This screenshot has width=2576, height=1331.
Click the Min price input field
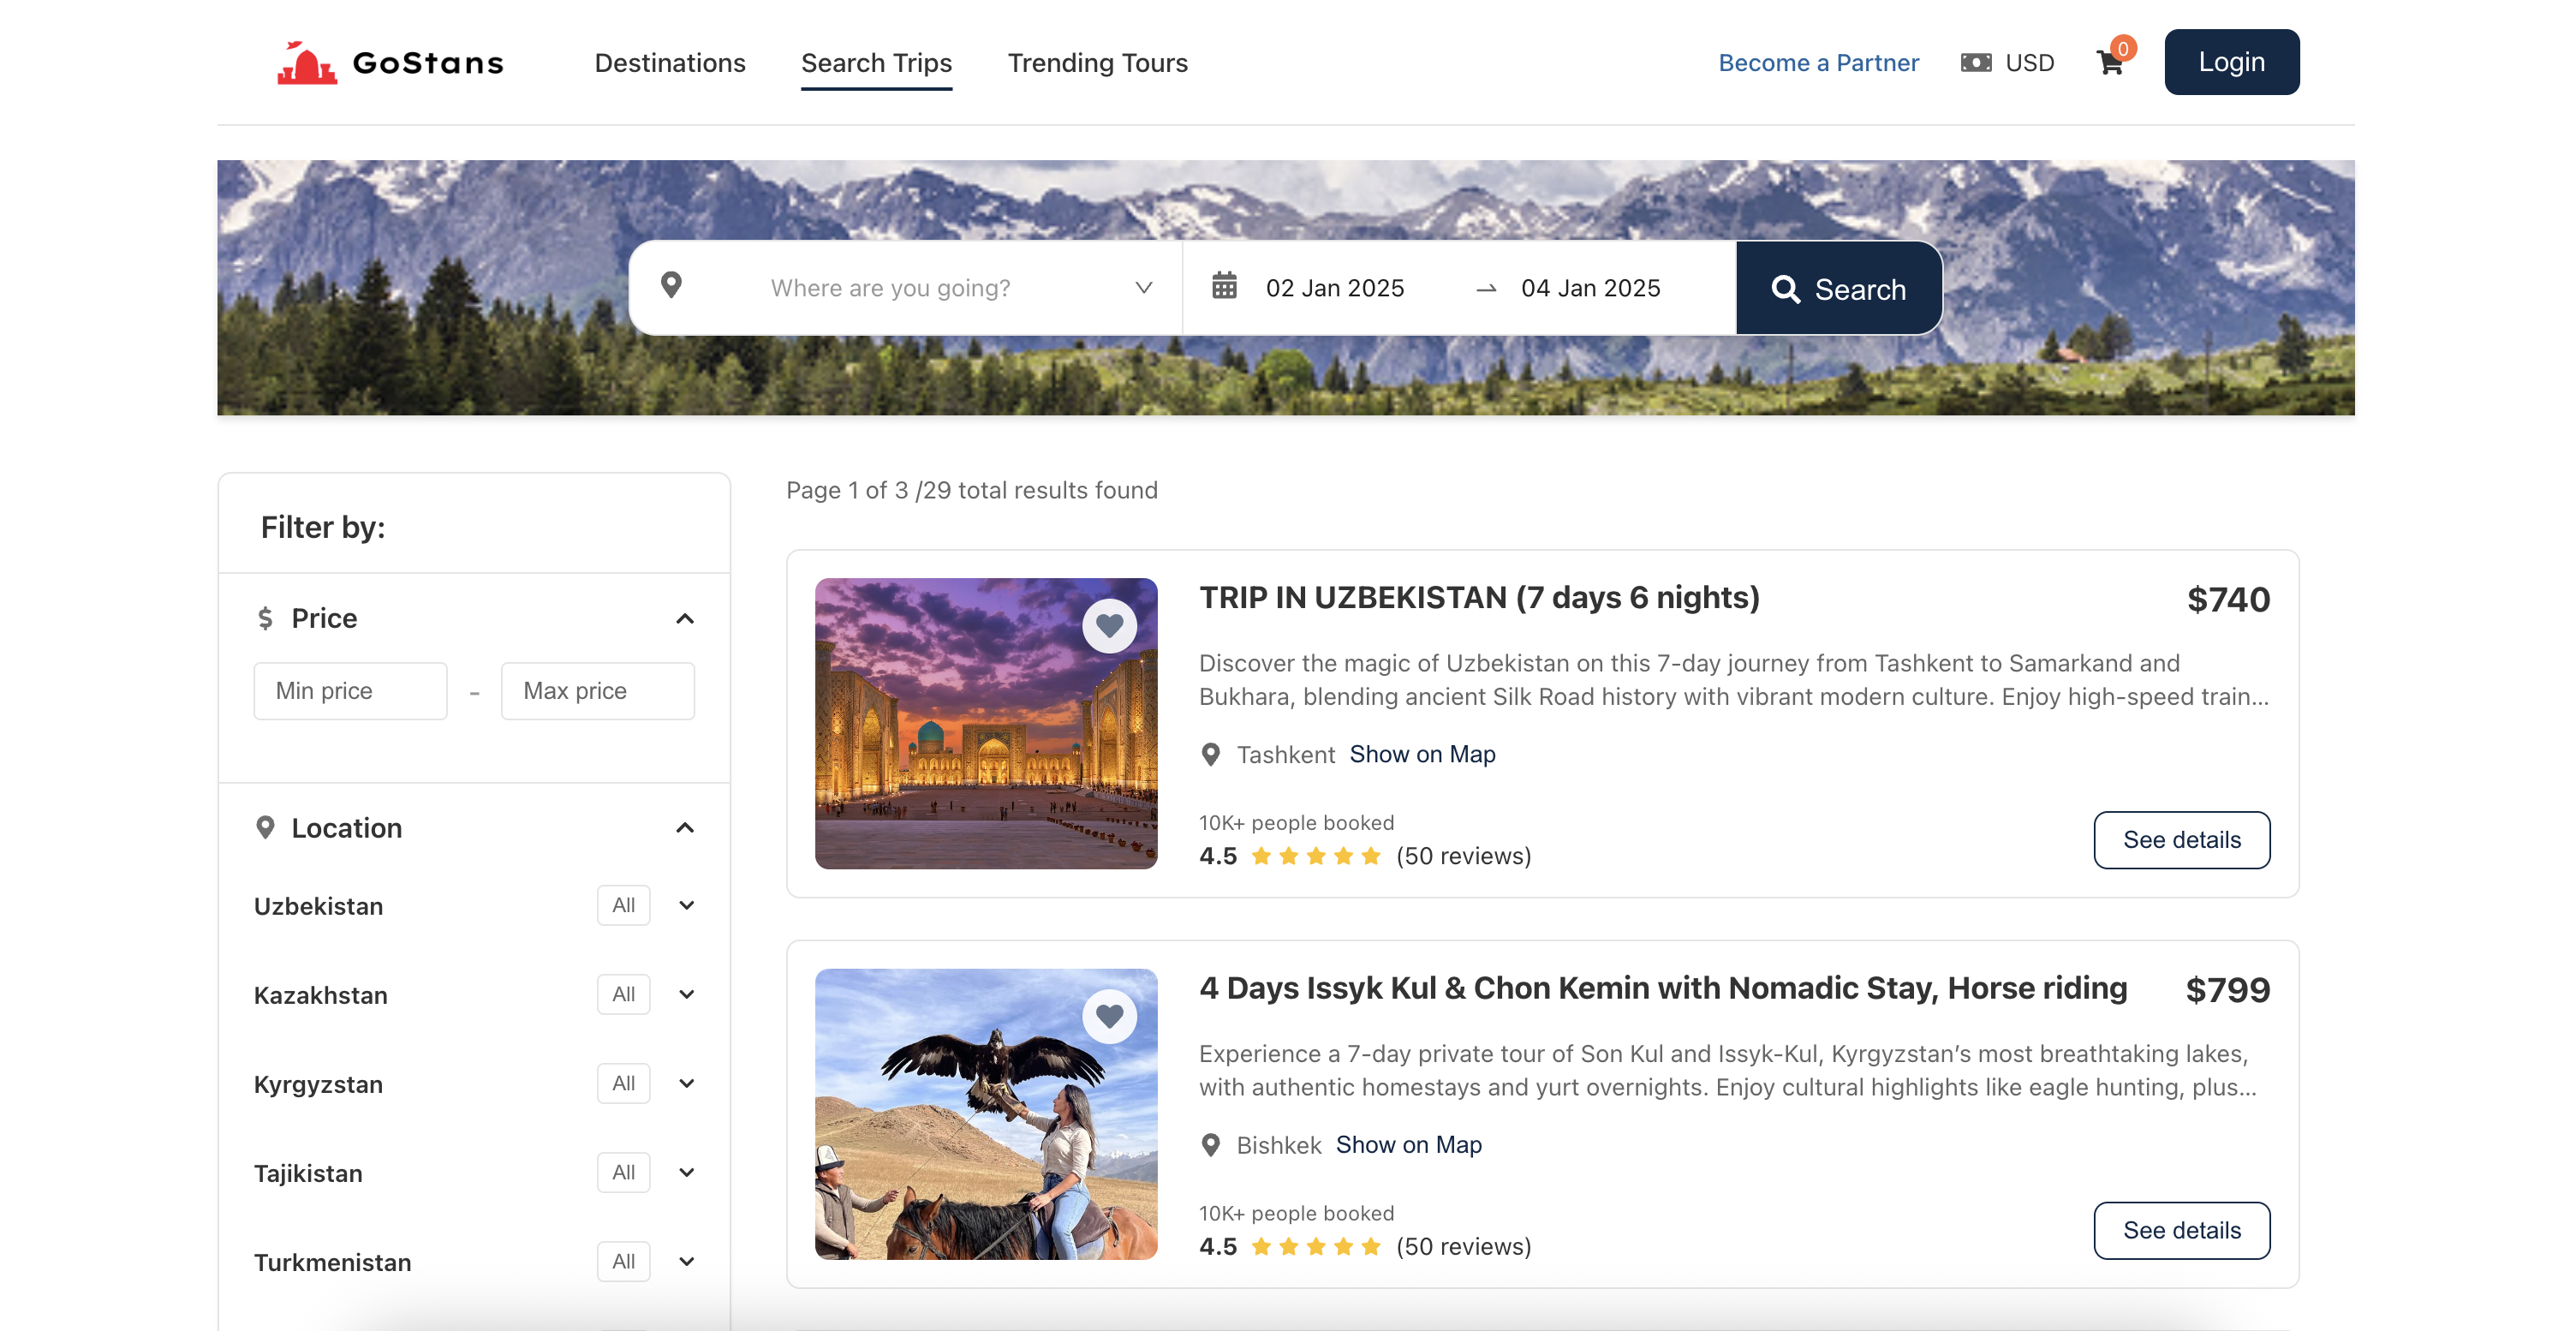click(350, 691)
